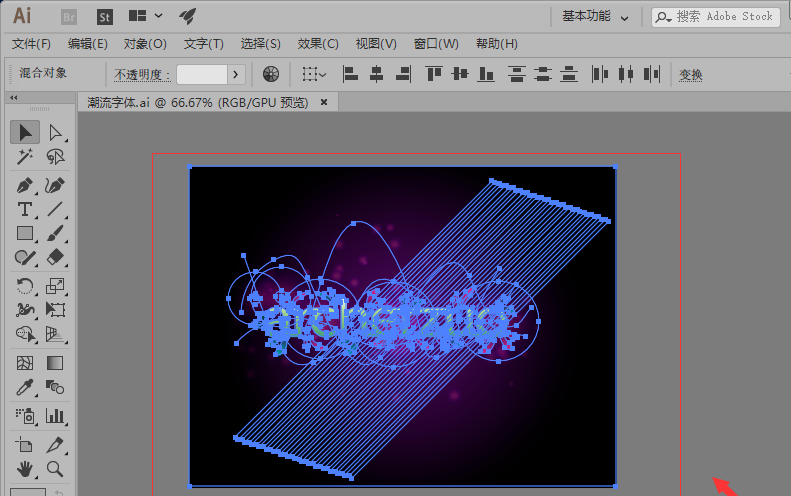This screenshot has width=791, height=496.
Task: Pick the Rectangle tool
Action: click(x=25, y=234)
